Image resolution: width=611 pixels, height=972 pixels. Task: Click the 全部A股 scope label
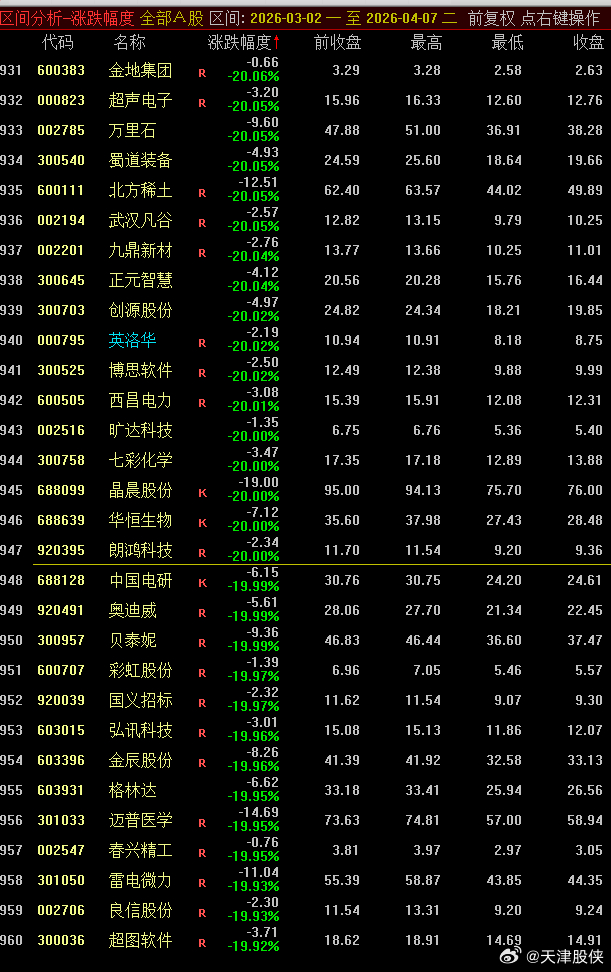coord(172,18)
